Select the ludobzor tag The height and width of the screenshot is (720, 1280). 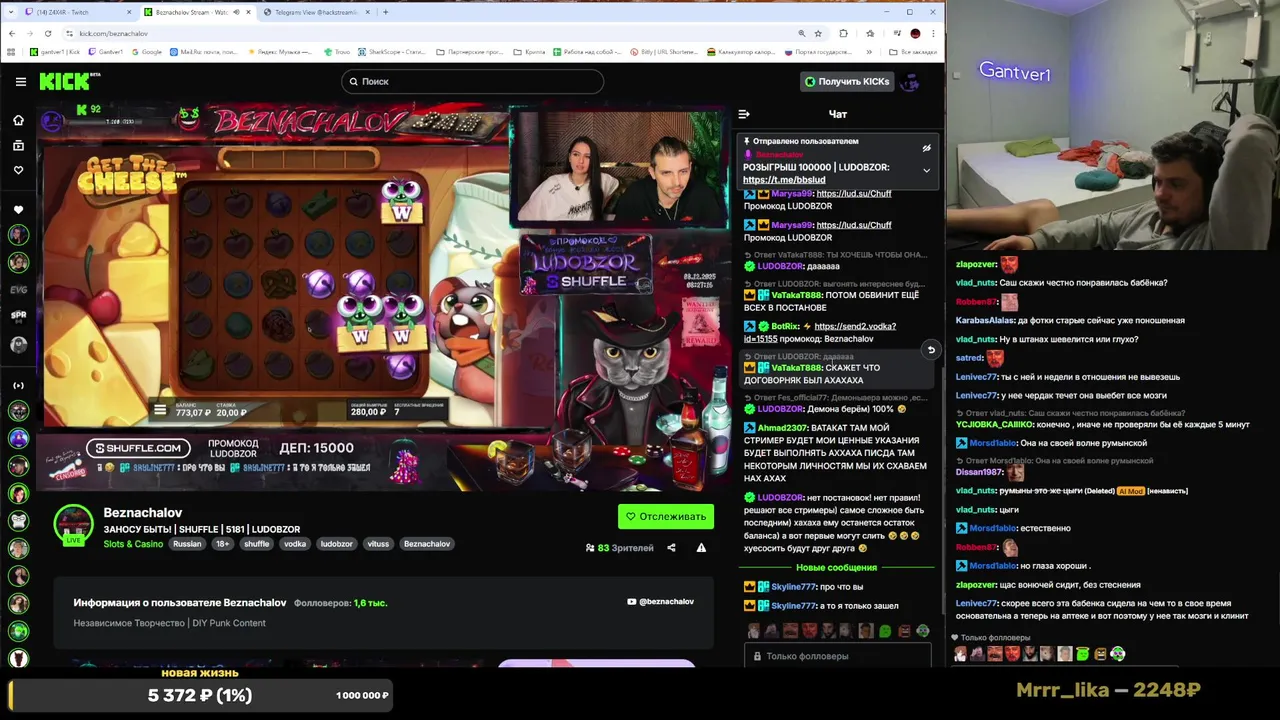tap(336, 544)
